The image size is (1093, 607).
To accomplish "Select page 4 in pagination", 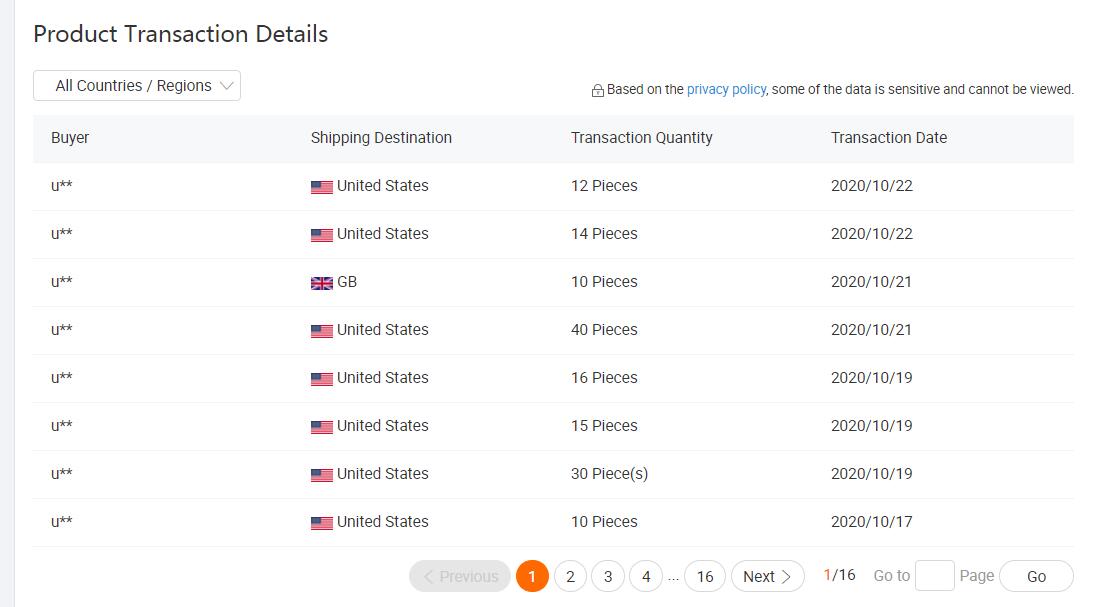I will point(645,576).
